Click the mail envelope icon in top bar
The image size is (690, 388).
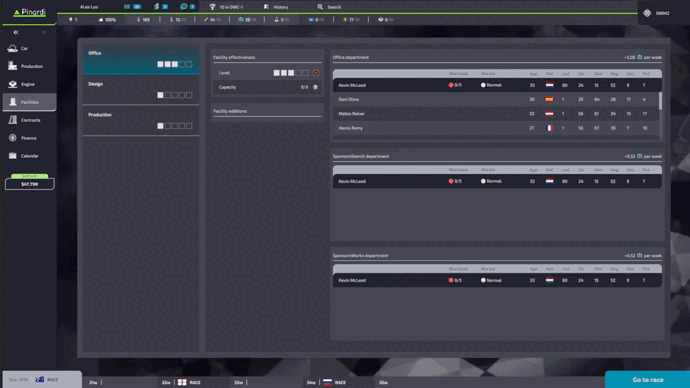pyautogui.click(x=127, y=7)
